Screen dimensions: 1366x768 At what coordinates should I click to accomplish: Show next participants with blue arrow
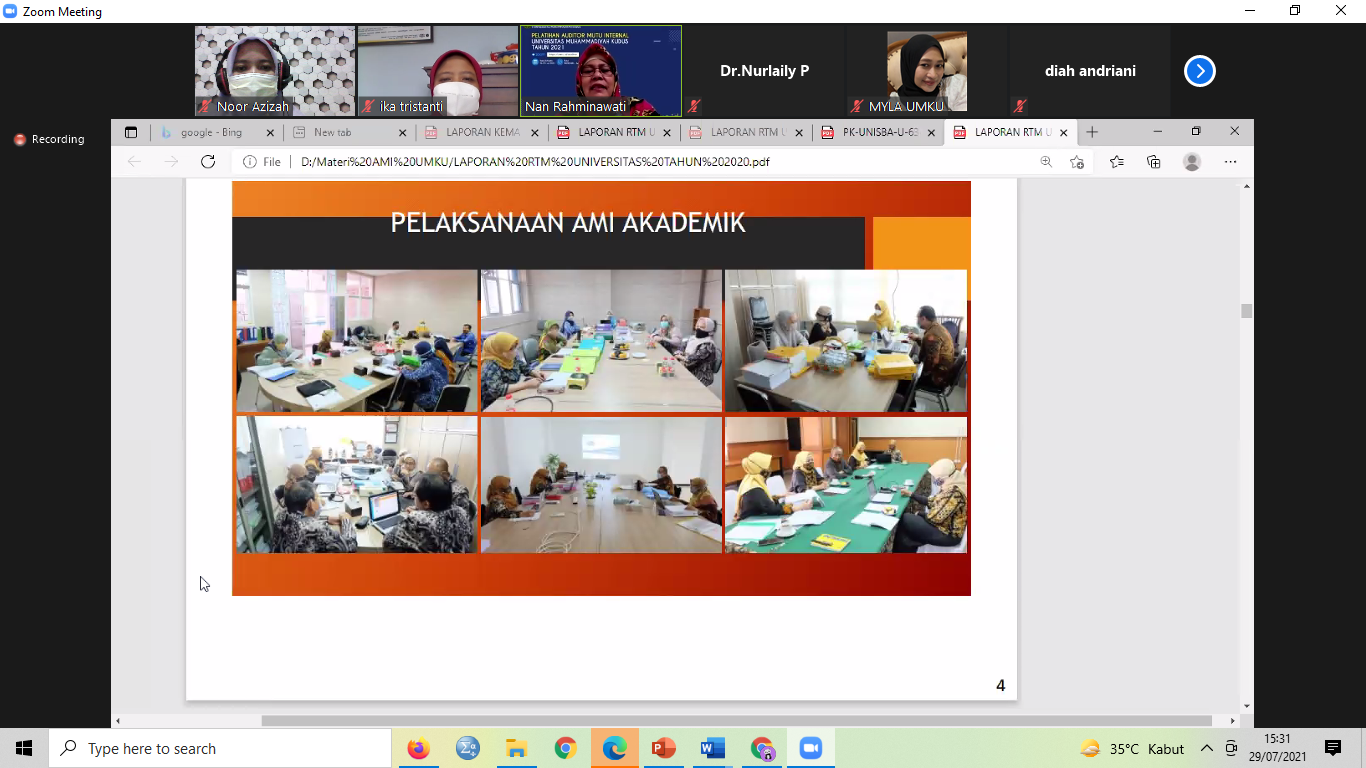(x=1199, y=71)
